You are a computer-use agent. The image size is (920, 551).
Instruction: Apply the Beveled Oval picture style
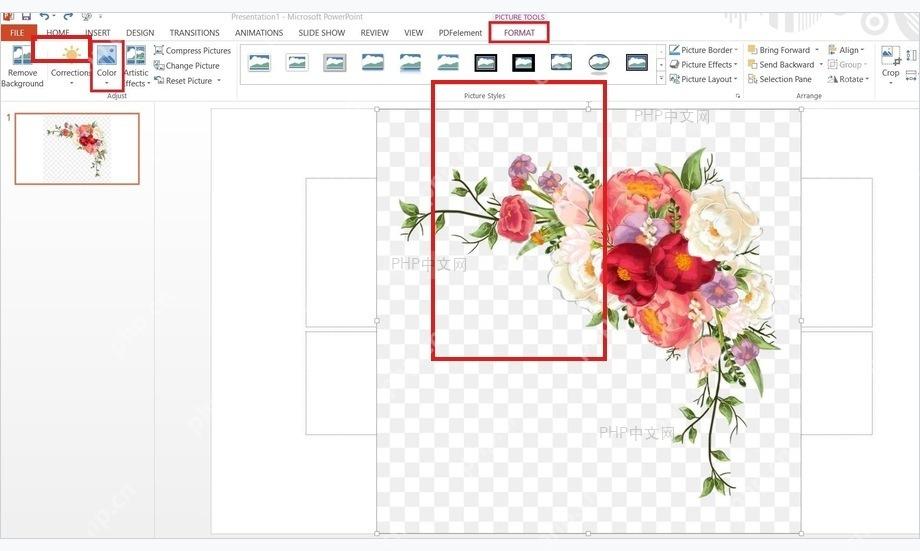(599, 62)
